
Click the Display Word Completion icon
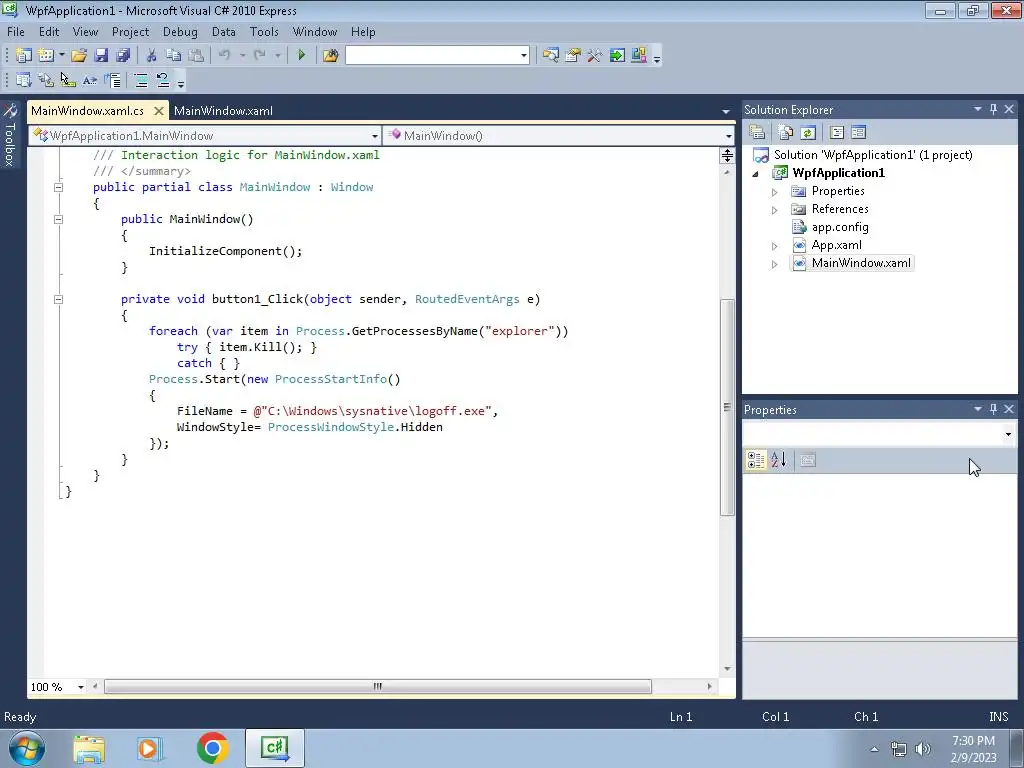(x=90, y=80)
